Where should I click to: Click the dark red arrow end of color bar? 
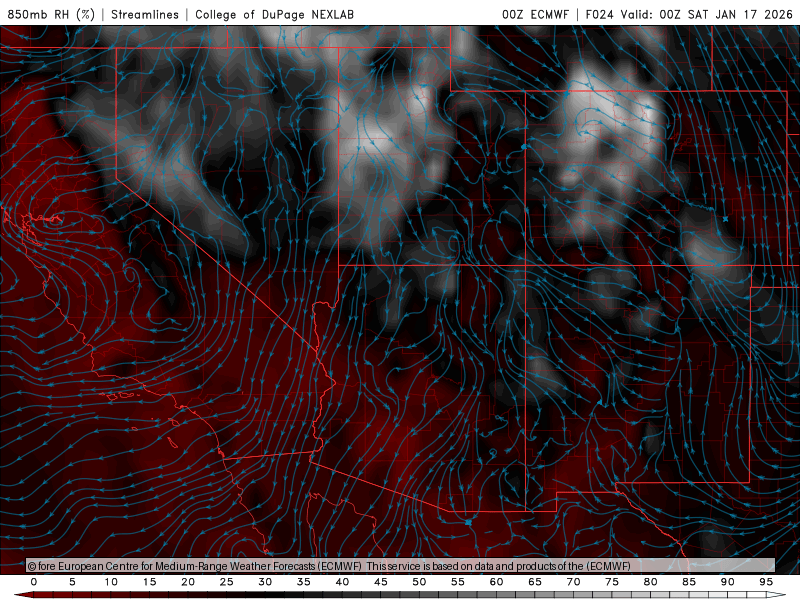[x=23, y=595]
